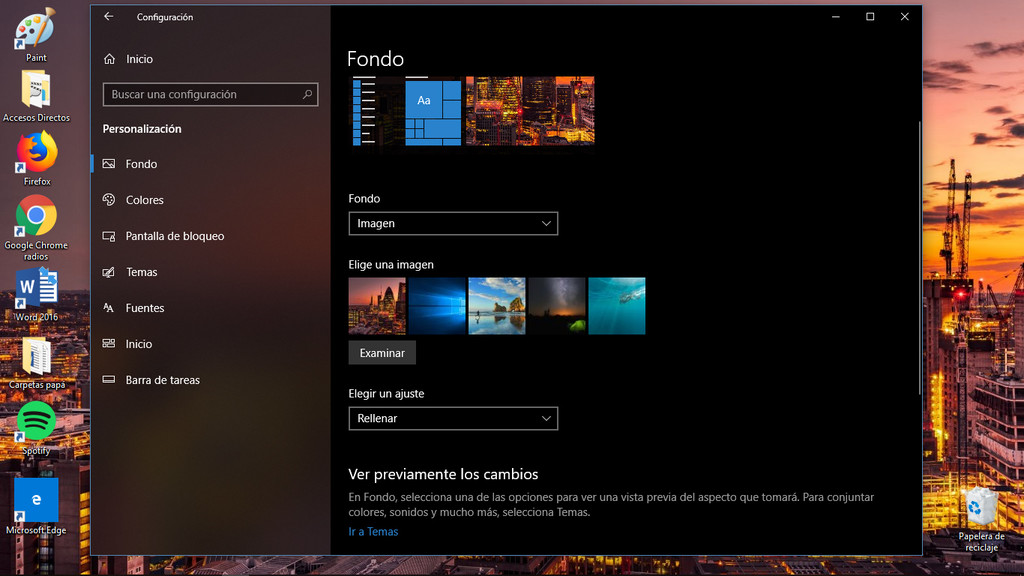Click the Examinar button
Image resolution: width=1024 pixels, height=576 pixels.
(381, 352)
